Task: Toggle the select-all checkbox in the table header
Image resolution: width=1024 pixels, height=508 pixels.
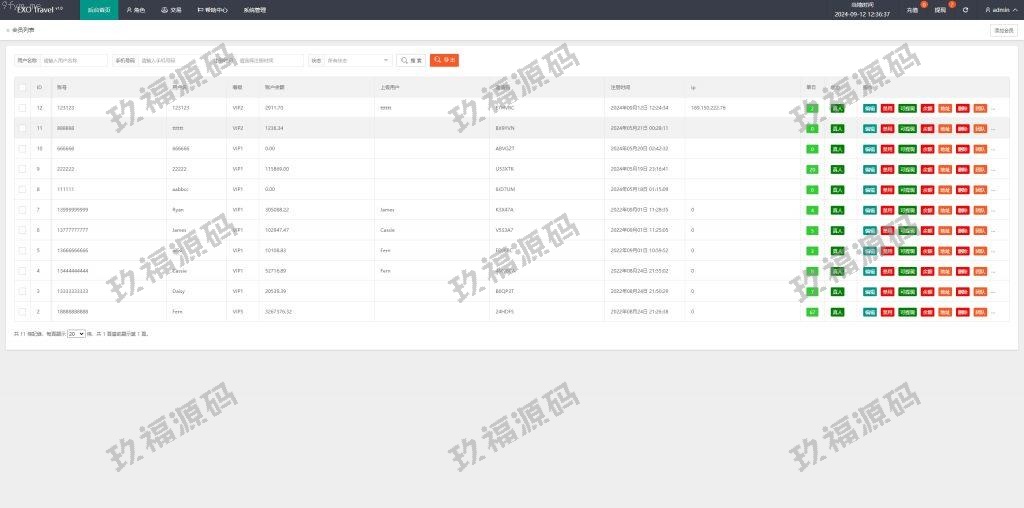Action: [22, 88]
